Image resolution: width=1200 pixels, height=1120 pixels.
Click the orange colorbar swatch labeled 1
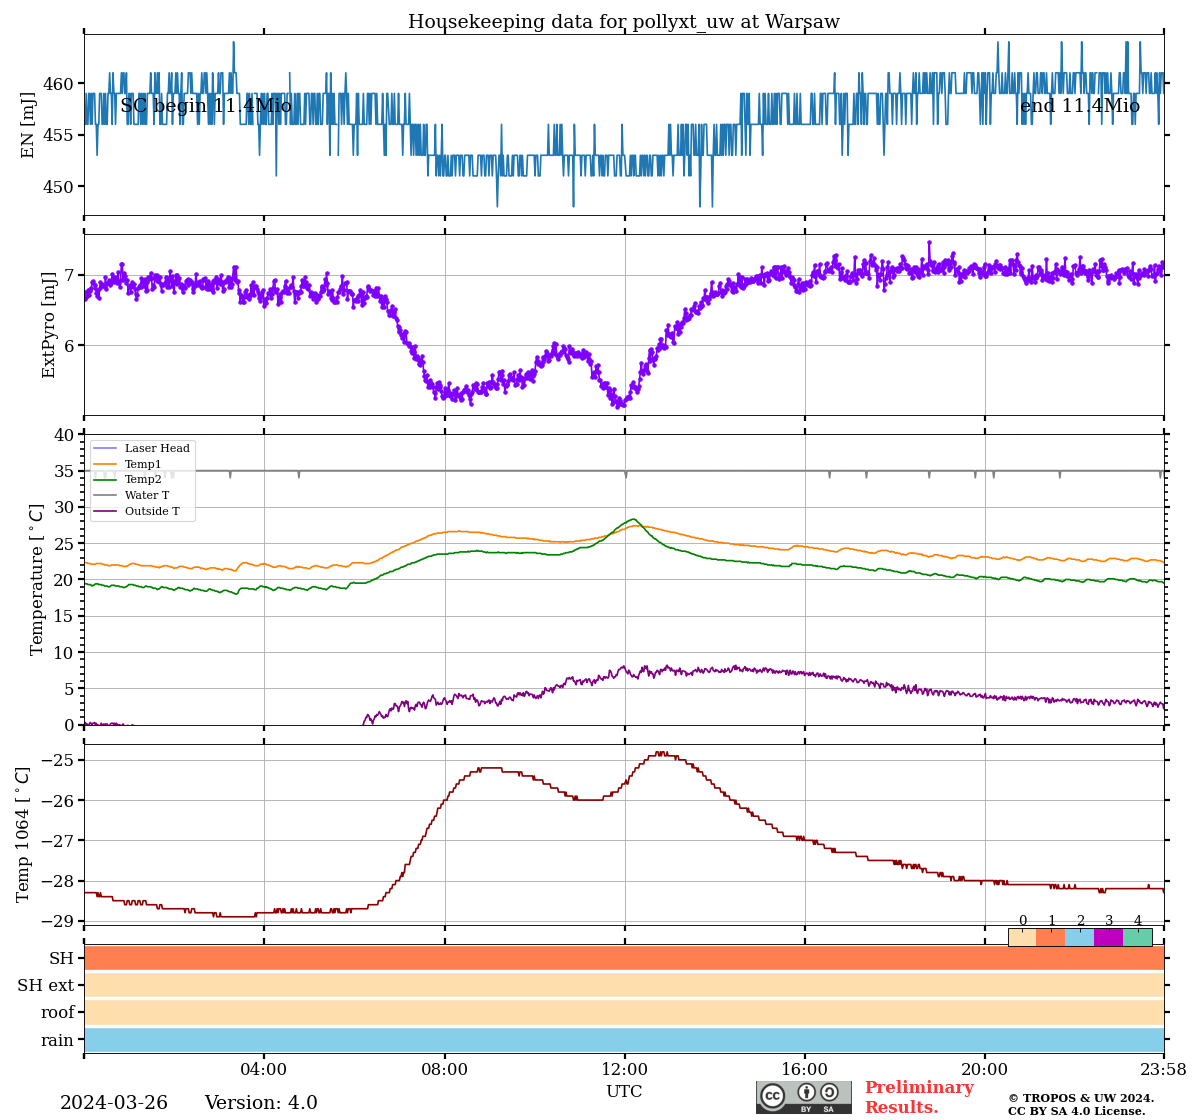pos(1051,937)
